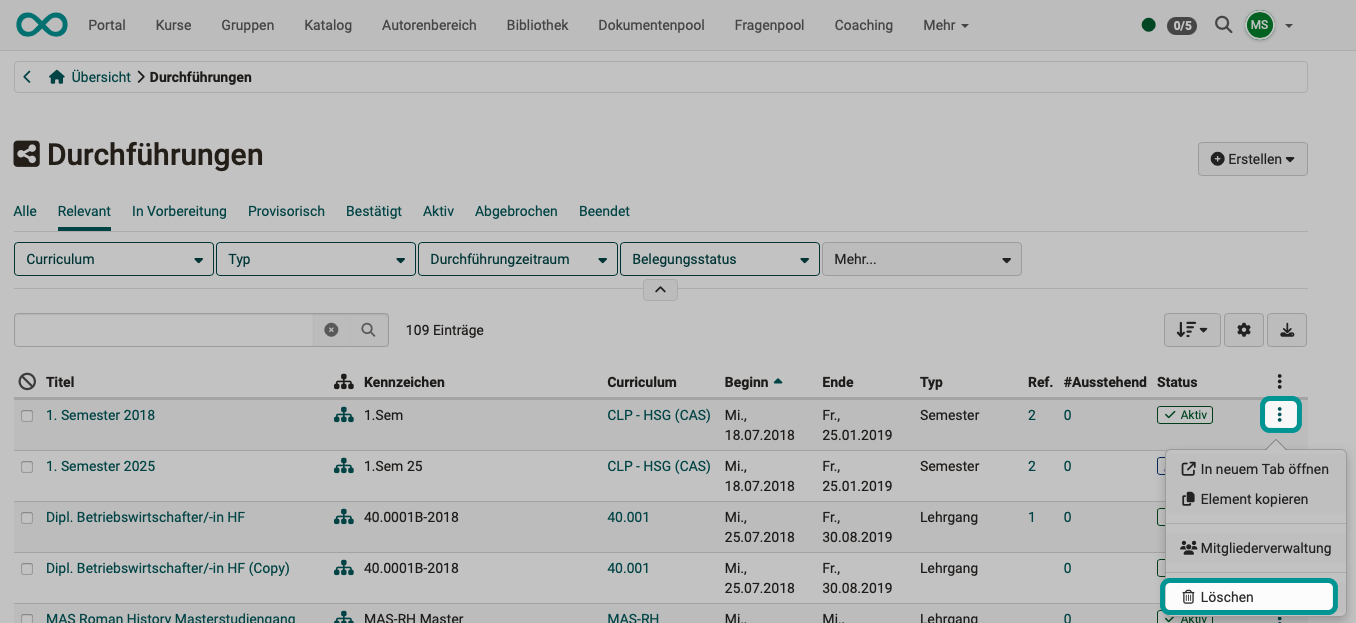
Task: Select the checkbox for 1. Semester 2018
Action: click(x=26, y=414)
